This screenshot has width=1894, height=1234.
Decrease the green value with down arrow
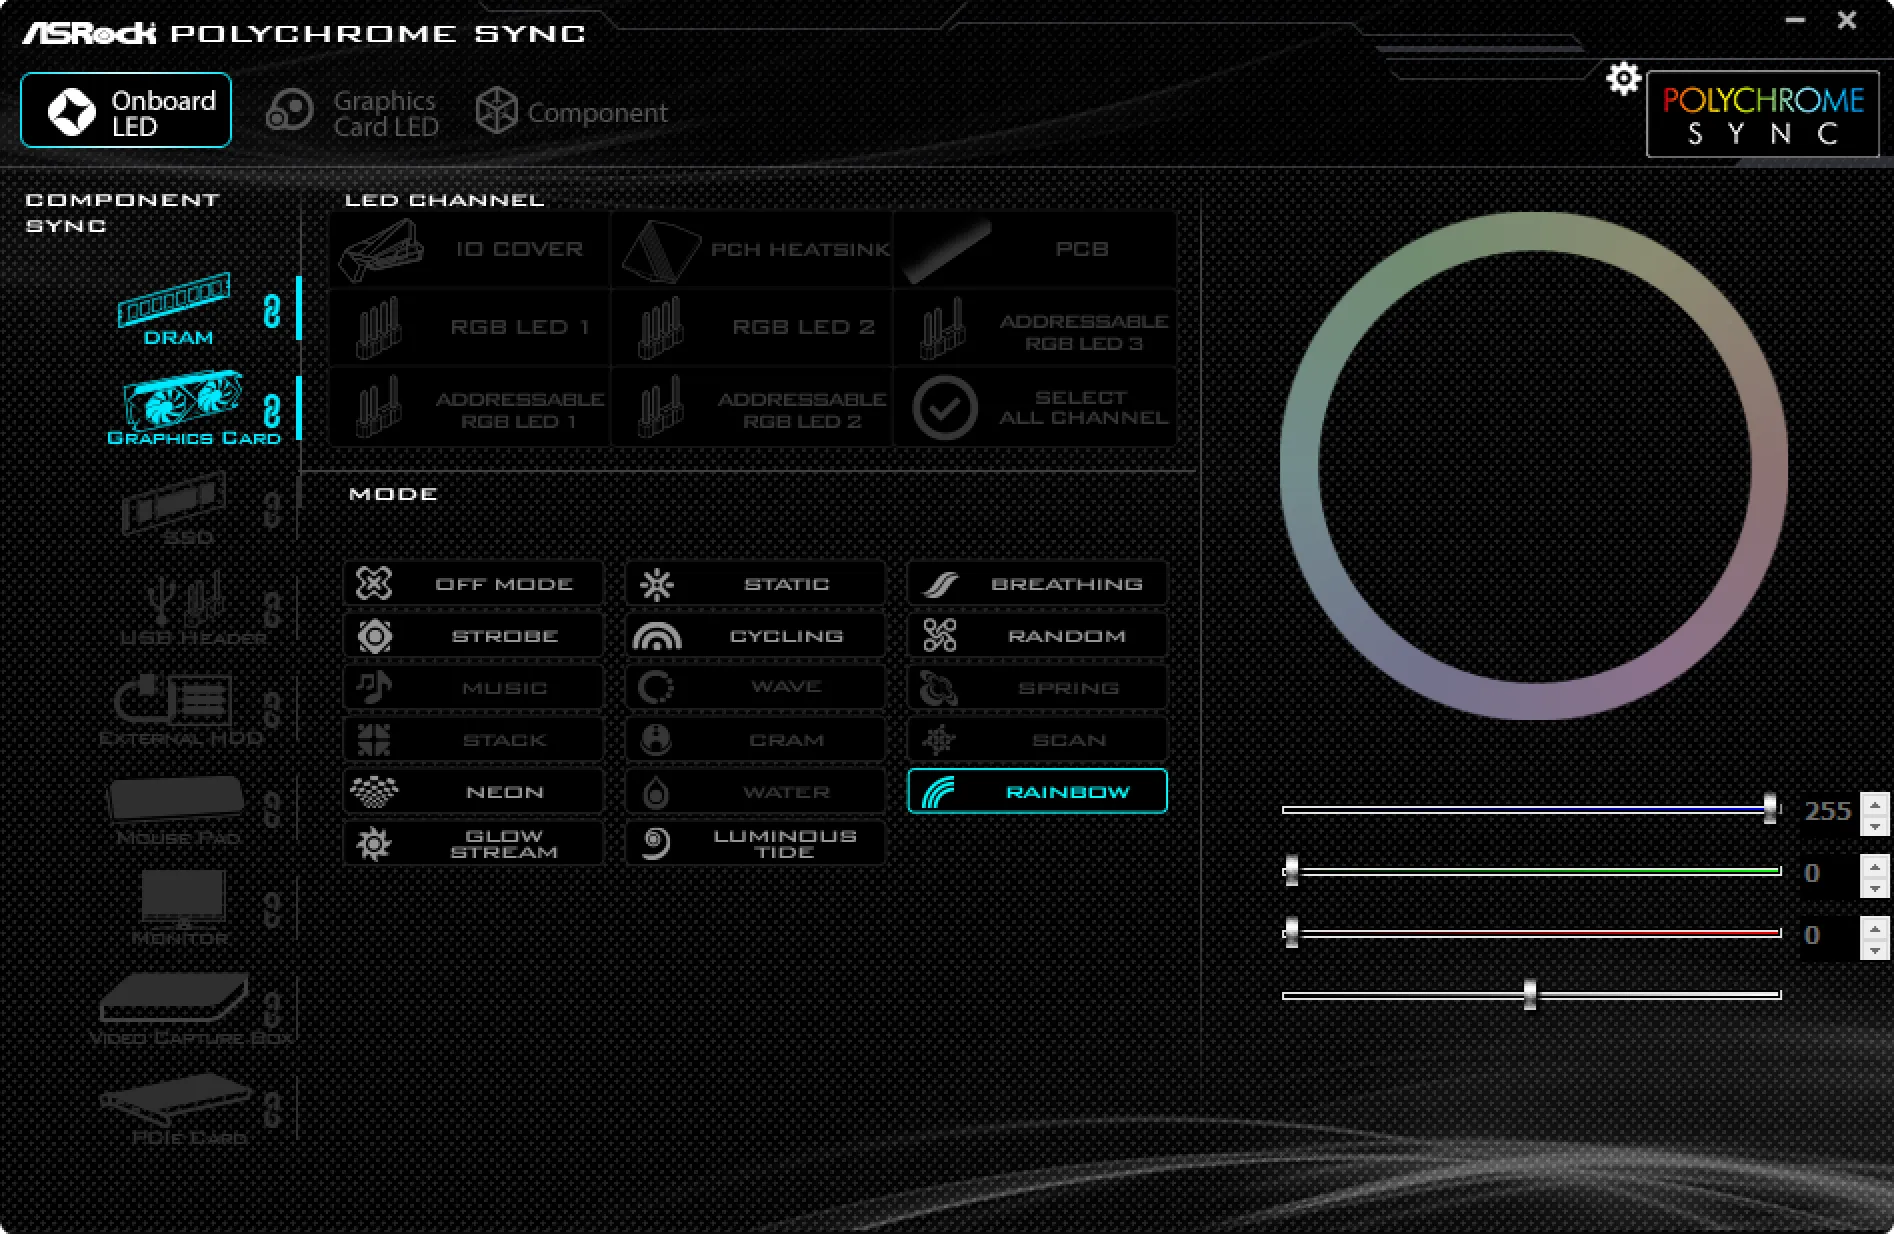coord(1875,887)
